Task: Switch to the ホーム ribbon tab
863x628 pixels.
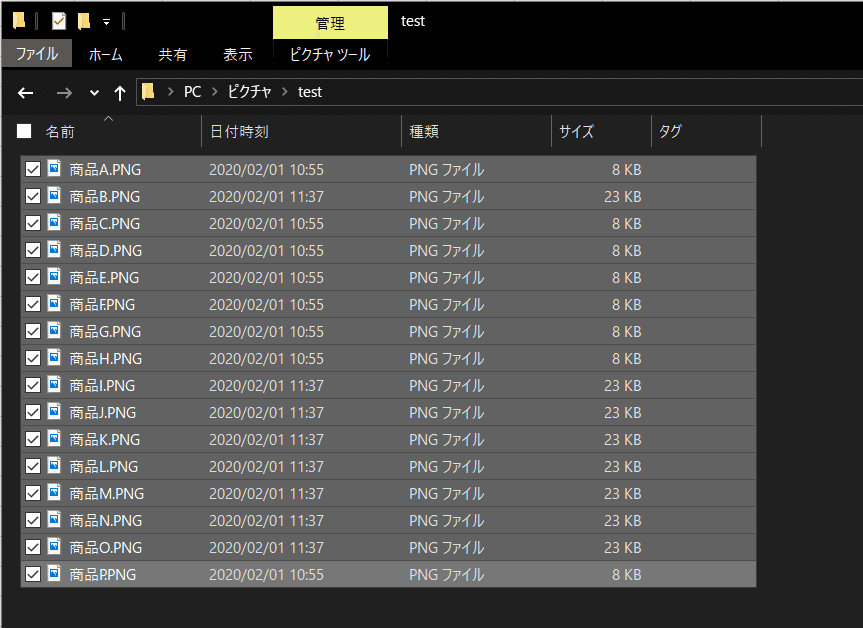Action: [x=106, y=54]
